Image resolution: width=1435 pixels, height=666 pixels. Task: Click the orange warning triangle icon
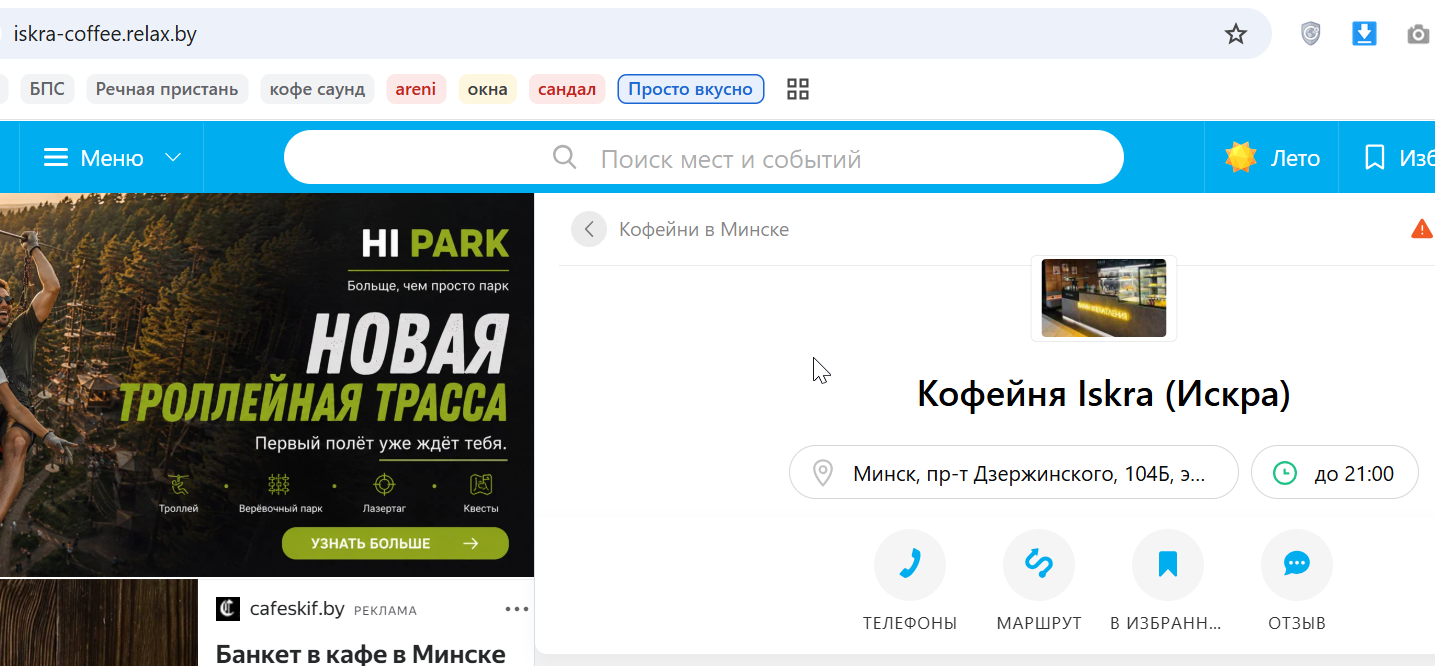[x=1422, y=229]
